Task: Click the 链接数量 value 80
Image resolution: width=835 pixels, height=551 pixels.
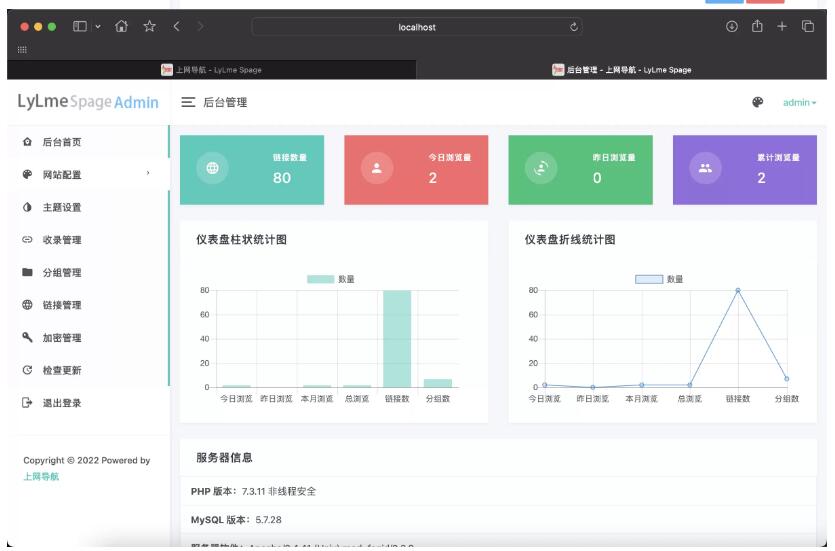Action: pos(282,178)
